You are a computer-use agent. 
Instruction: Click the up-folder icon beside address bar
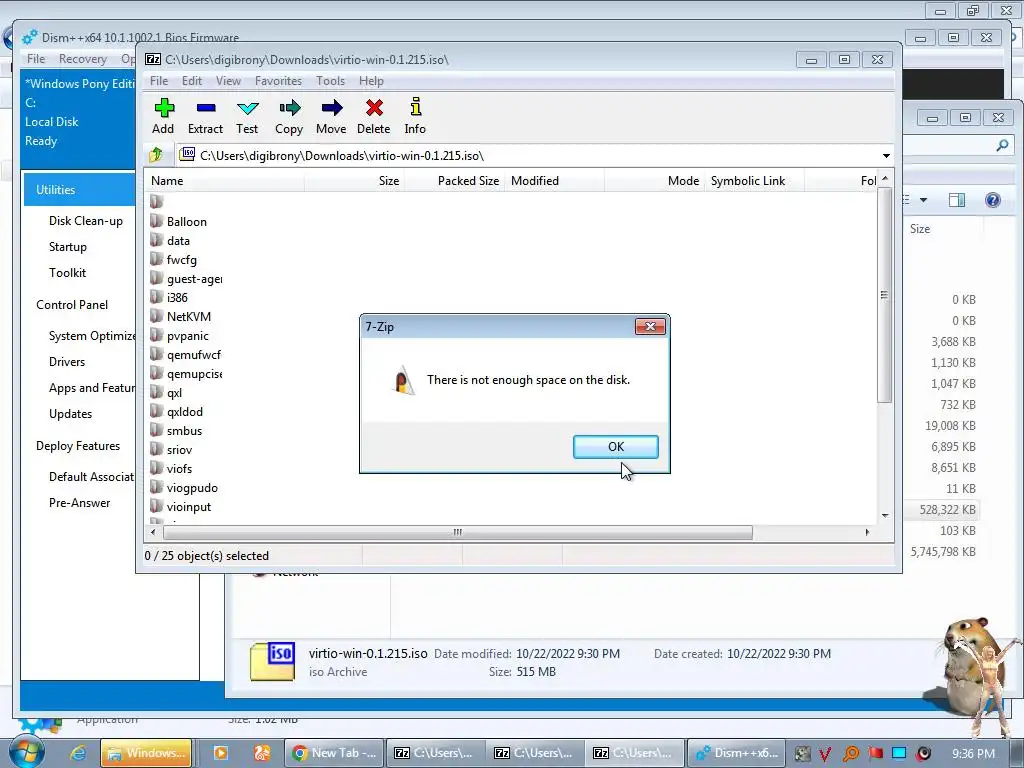click(156, 155)
